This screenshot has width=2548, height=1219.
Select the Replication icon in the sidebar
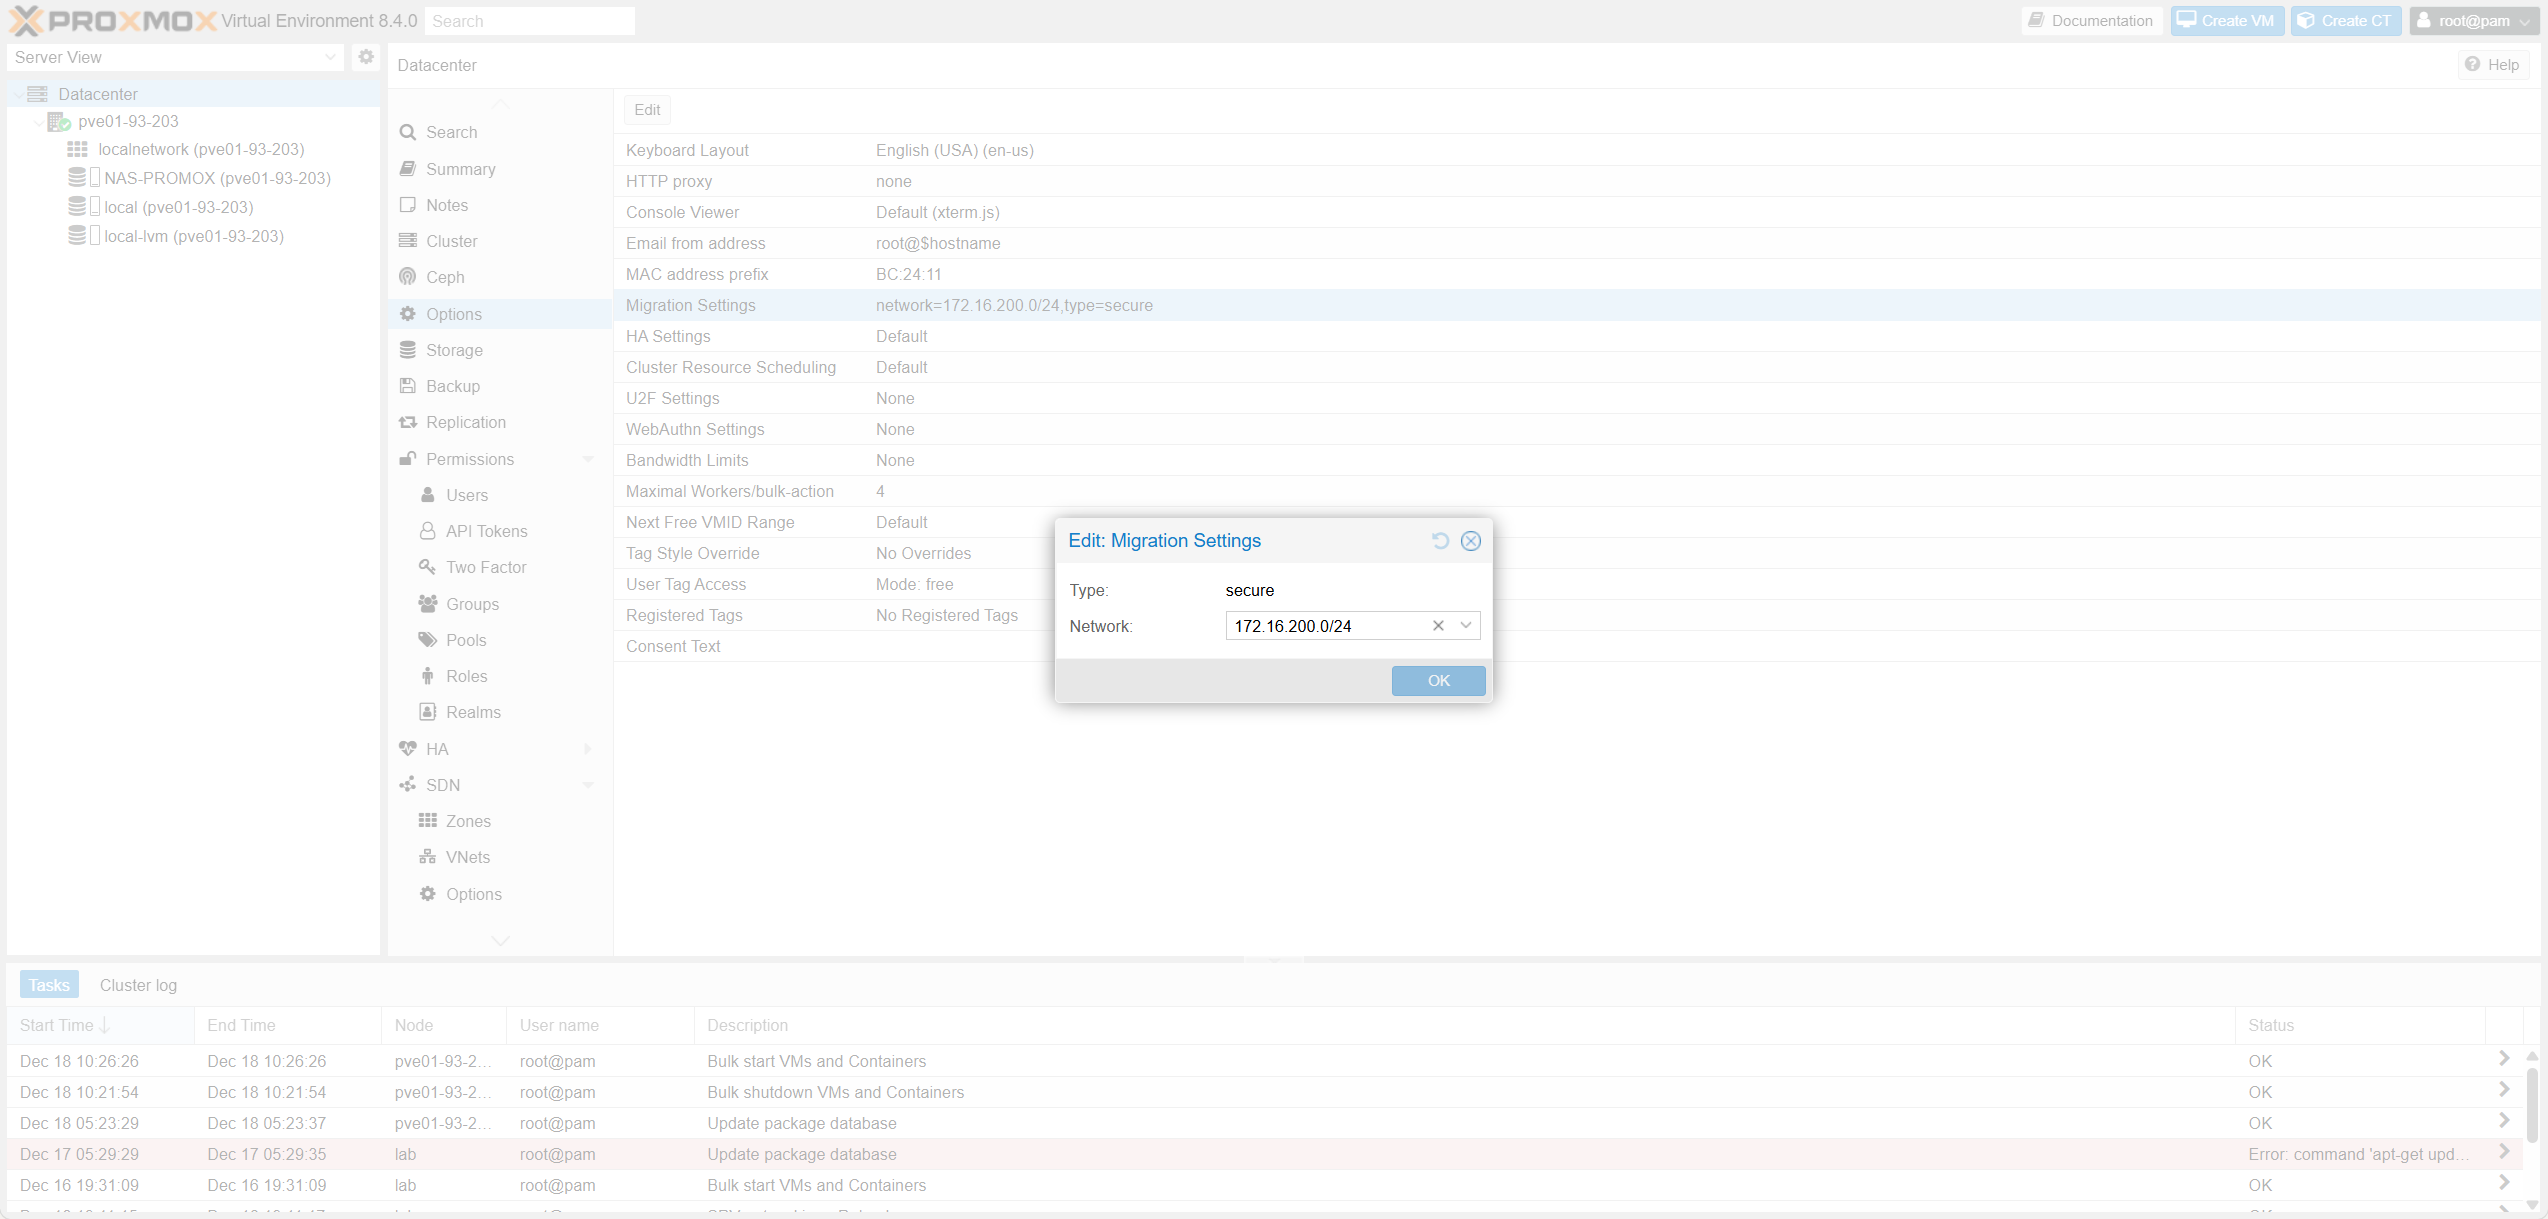pyautogui.click(x=408, y=422)
